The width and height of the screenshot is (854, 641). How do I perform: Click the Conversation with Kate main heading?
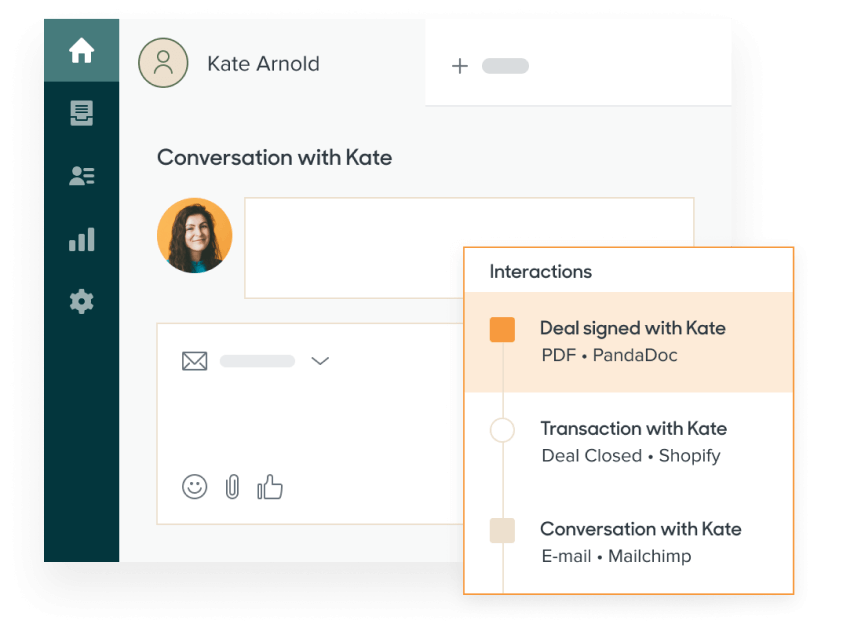click(274, 157)
